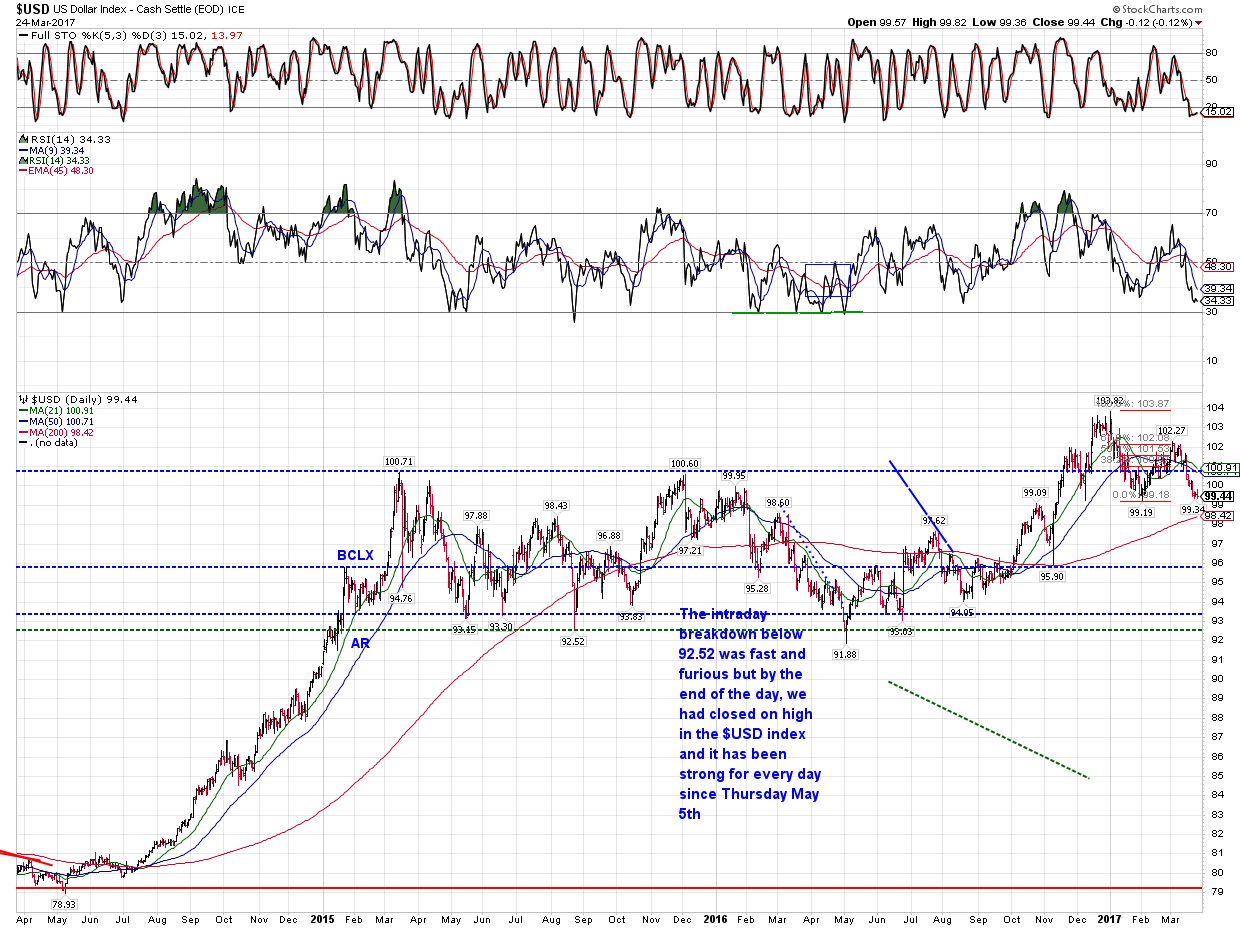Click the 100.71 peak price label
This screenshot has height=928, width=1240.
(x=399, y=462)
